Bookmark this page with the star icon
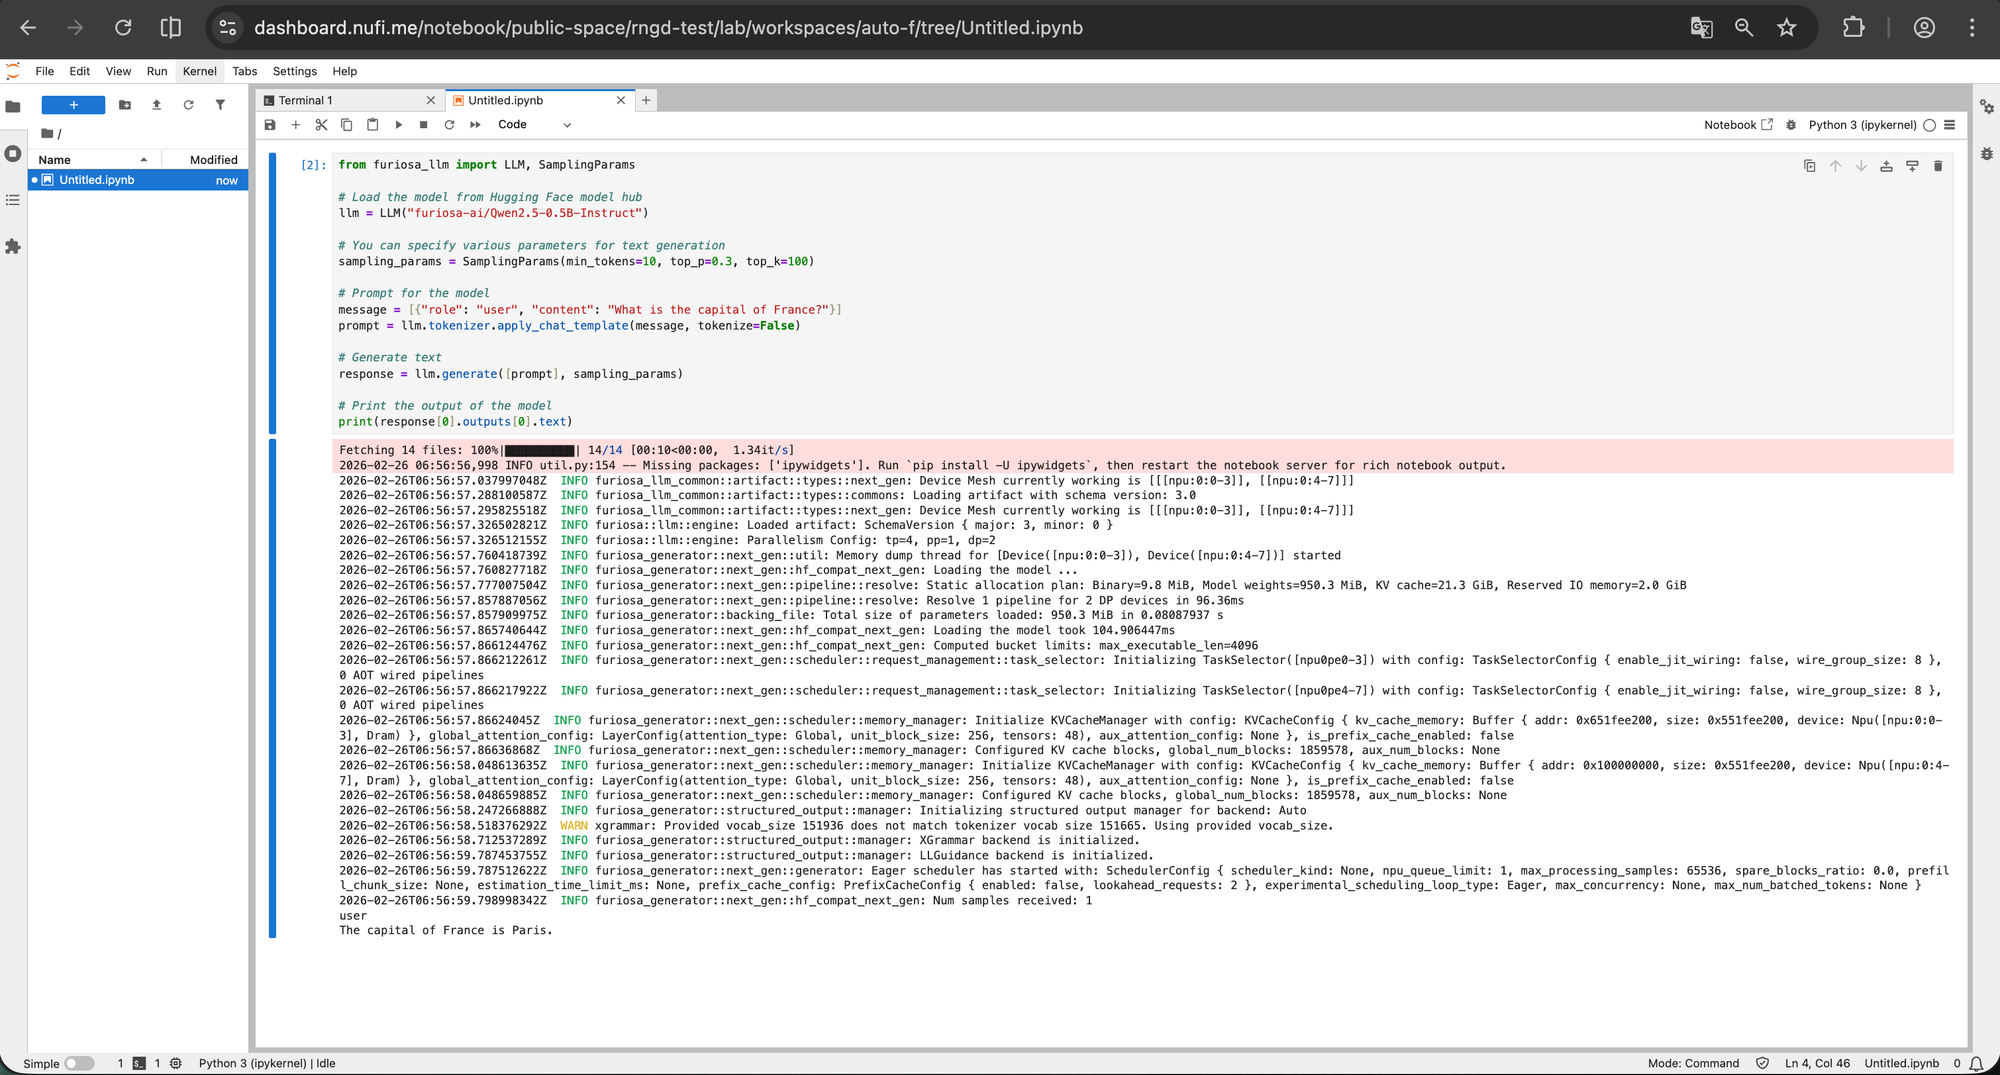 point(1787,28)
